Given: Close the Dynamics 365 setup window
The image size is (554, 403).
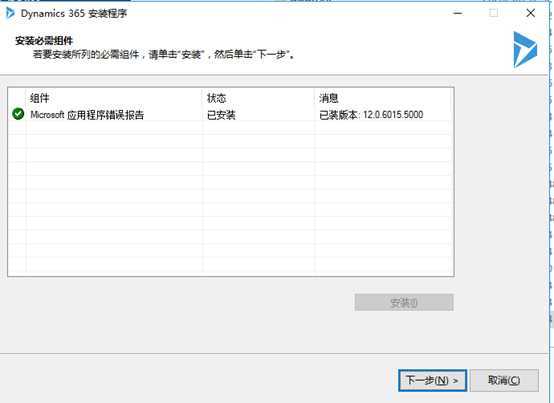Looking at the screenshot, I should (x=531, y=13).
